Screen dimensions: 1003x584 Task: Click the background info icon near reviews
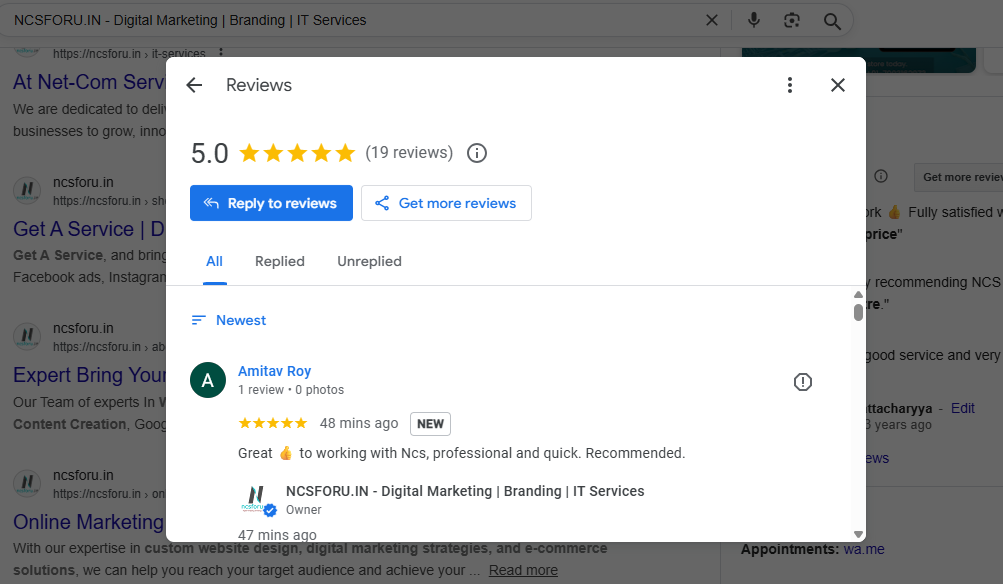881,176
